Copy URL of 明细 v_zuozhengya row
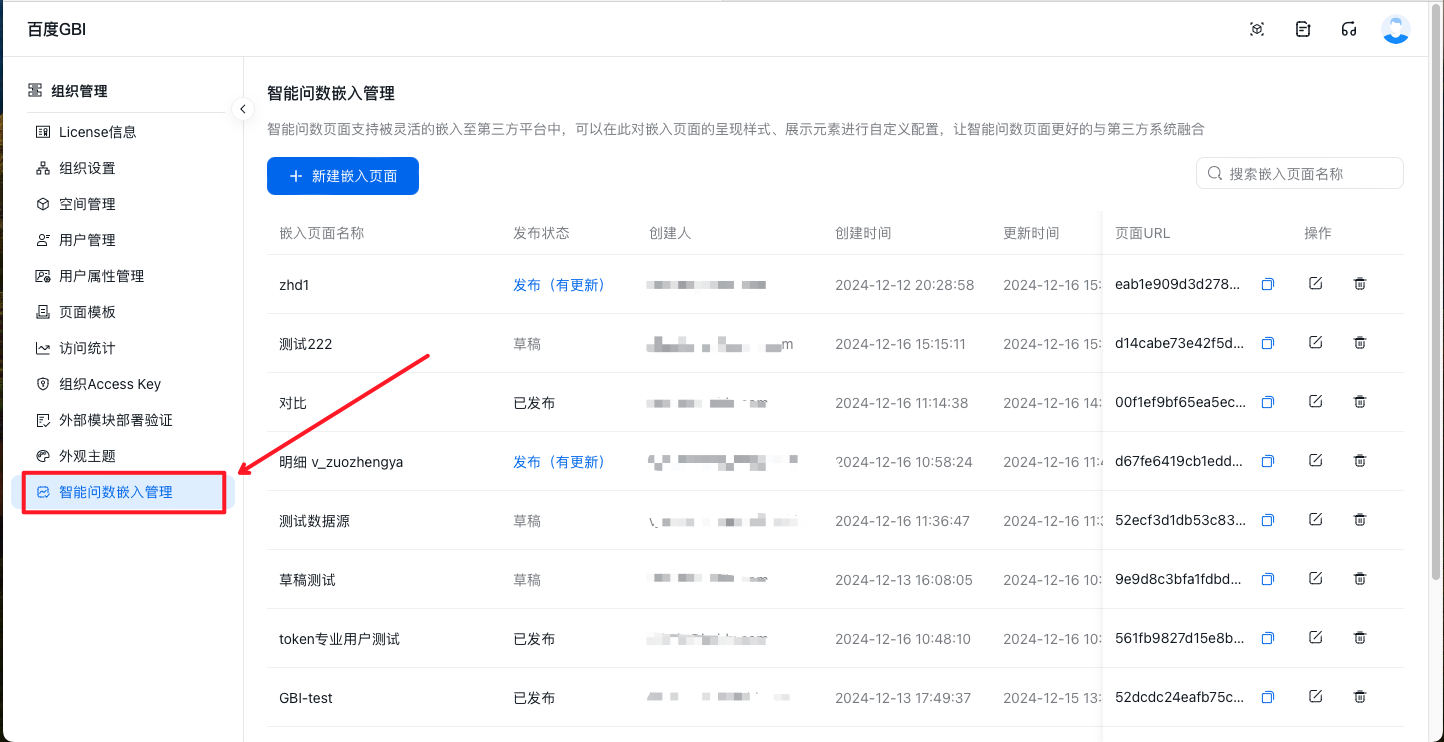The height and width of the screenshot is (742, 1444). coord(1268,462)
